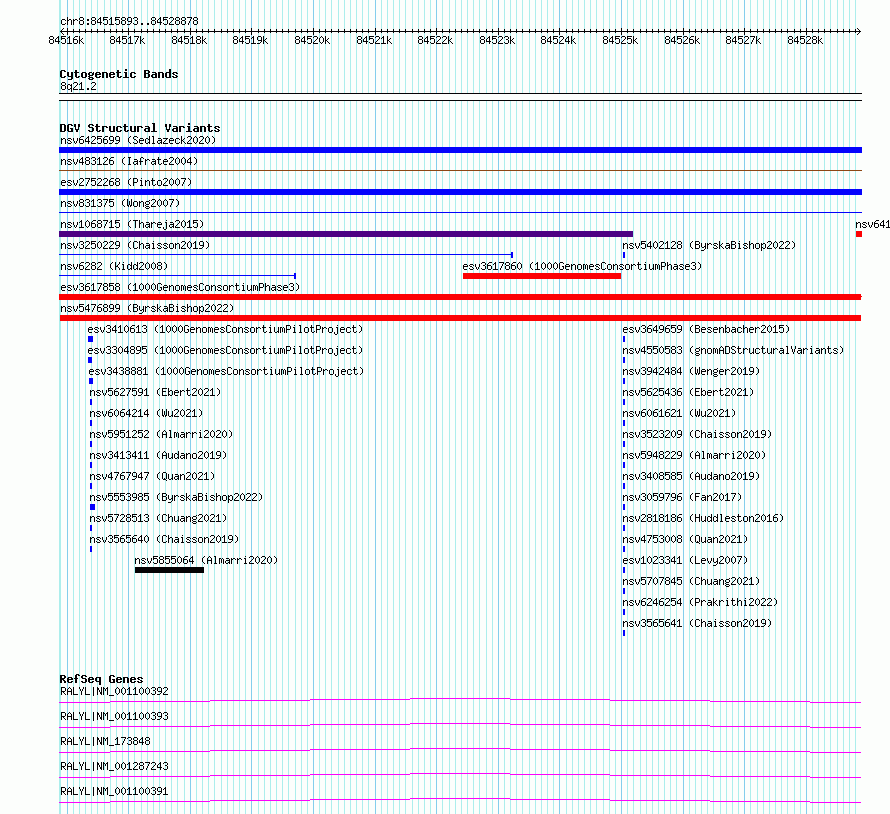Click the 84528k ruler position
Image resolution: width=890 pixels, height=814 pixels.
[x=805, y=40]
